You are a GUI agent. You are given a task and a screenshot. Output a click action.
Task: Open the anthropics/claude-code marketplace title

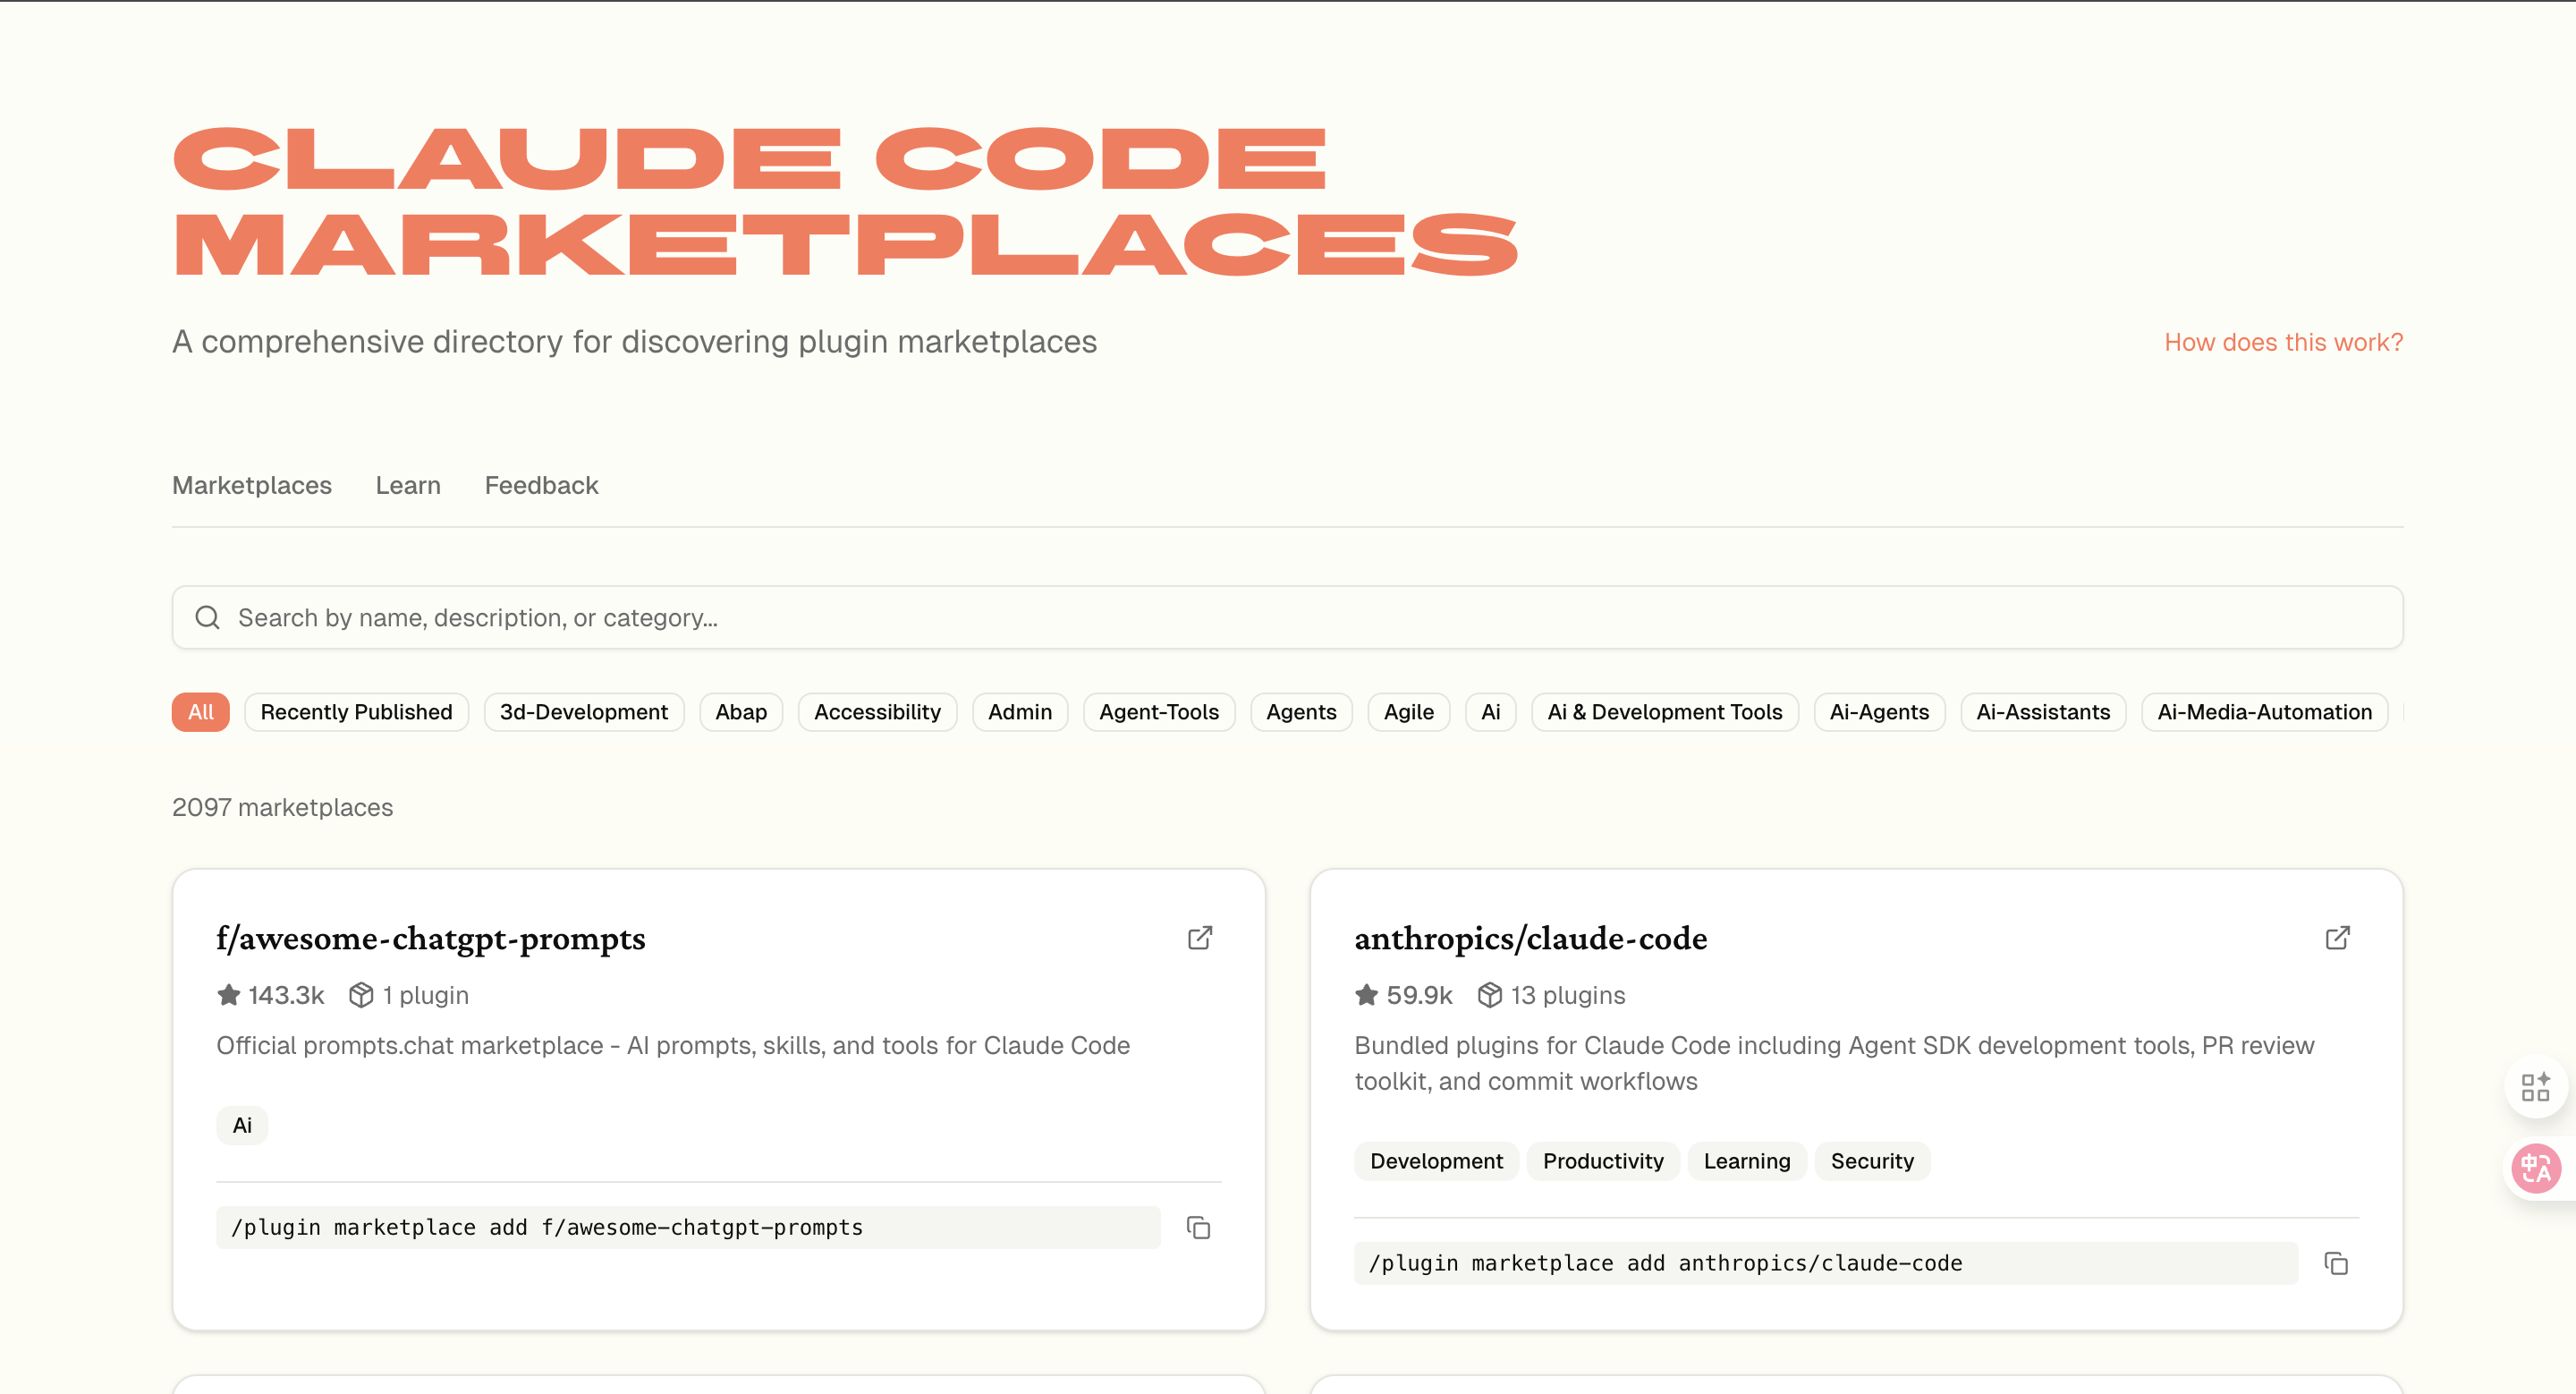click(x=1530, y=938)
